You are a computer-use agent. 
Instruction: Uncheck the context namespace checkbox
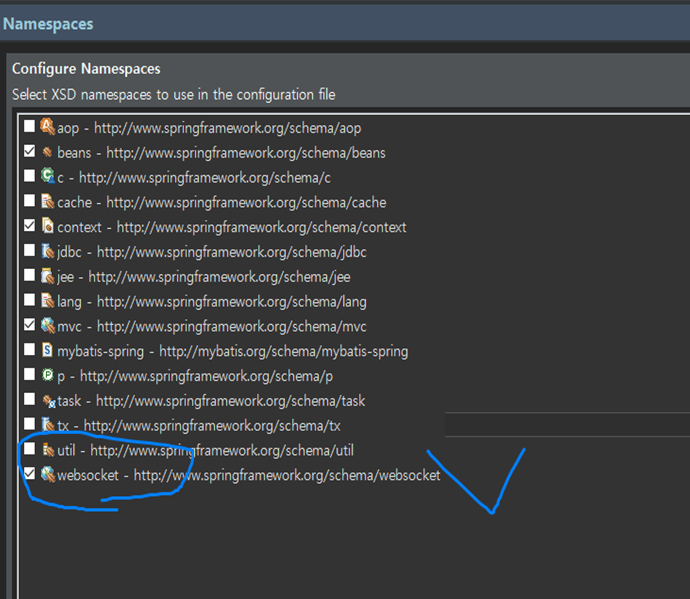[x=29, y=226]
